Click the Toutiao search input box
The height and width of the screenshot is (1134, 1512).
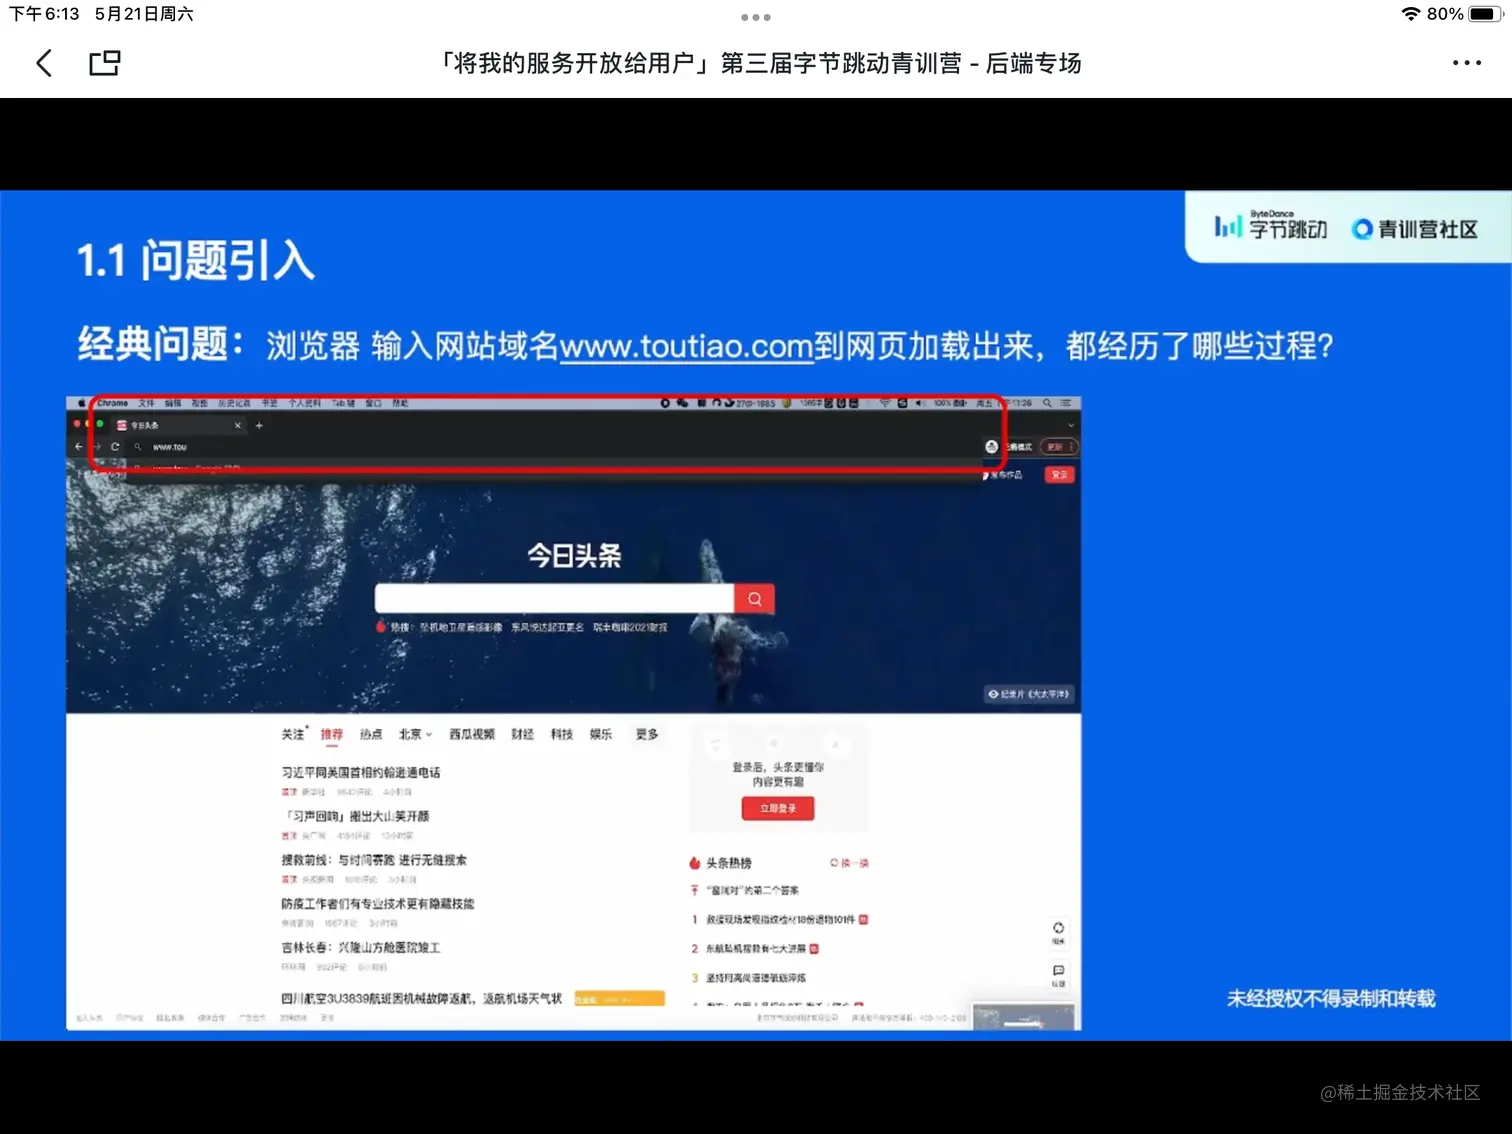554,598
